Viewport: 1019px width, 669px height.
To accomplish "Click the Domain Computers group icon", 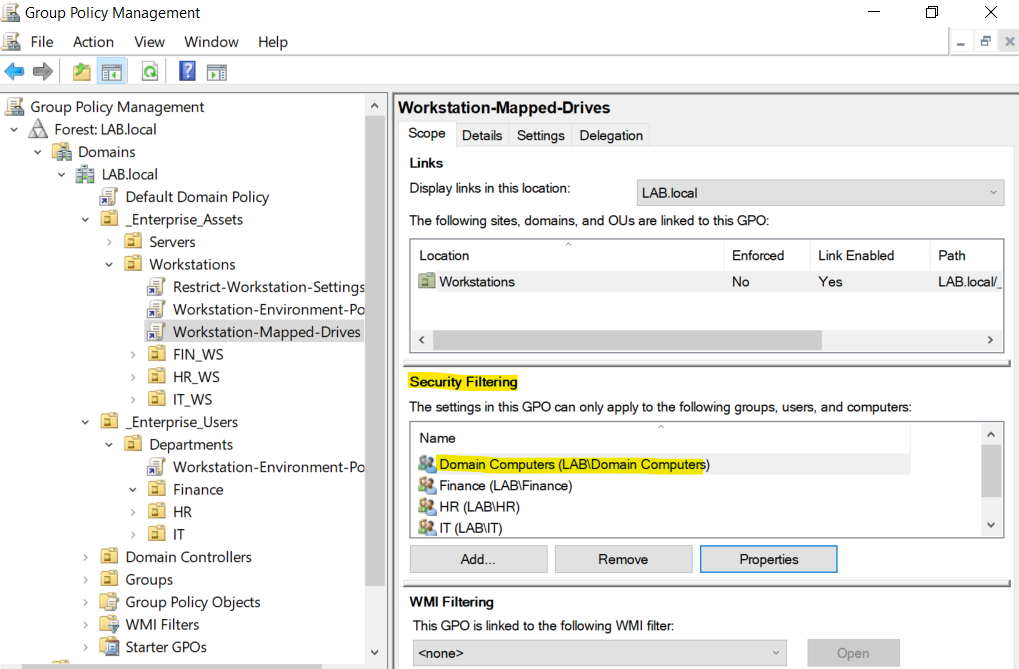I will coord(427,464).
